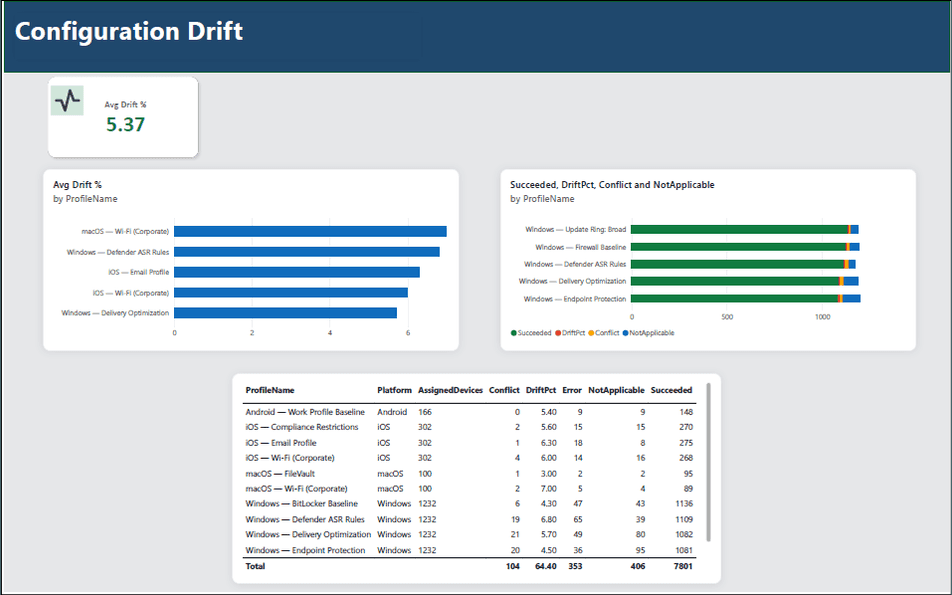952x595 pixels.
Task: Select the iOS — Email Profile bar
Action: tap(297, 272)
